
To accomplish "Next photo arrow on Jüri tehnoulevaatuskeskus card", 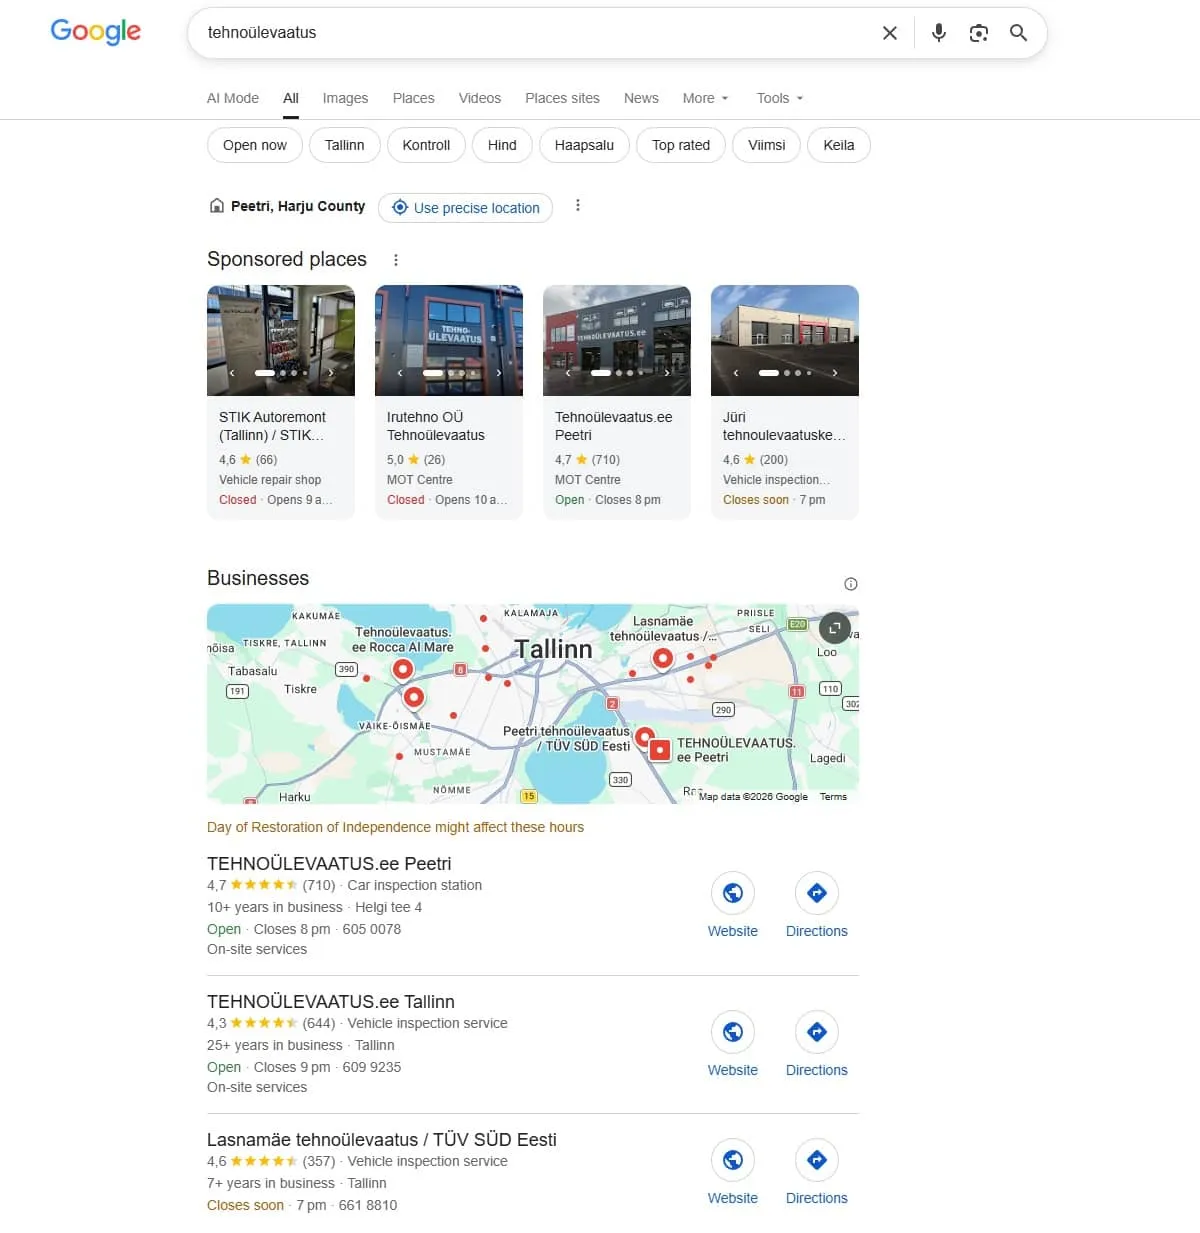I will coord(835,373).
